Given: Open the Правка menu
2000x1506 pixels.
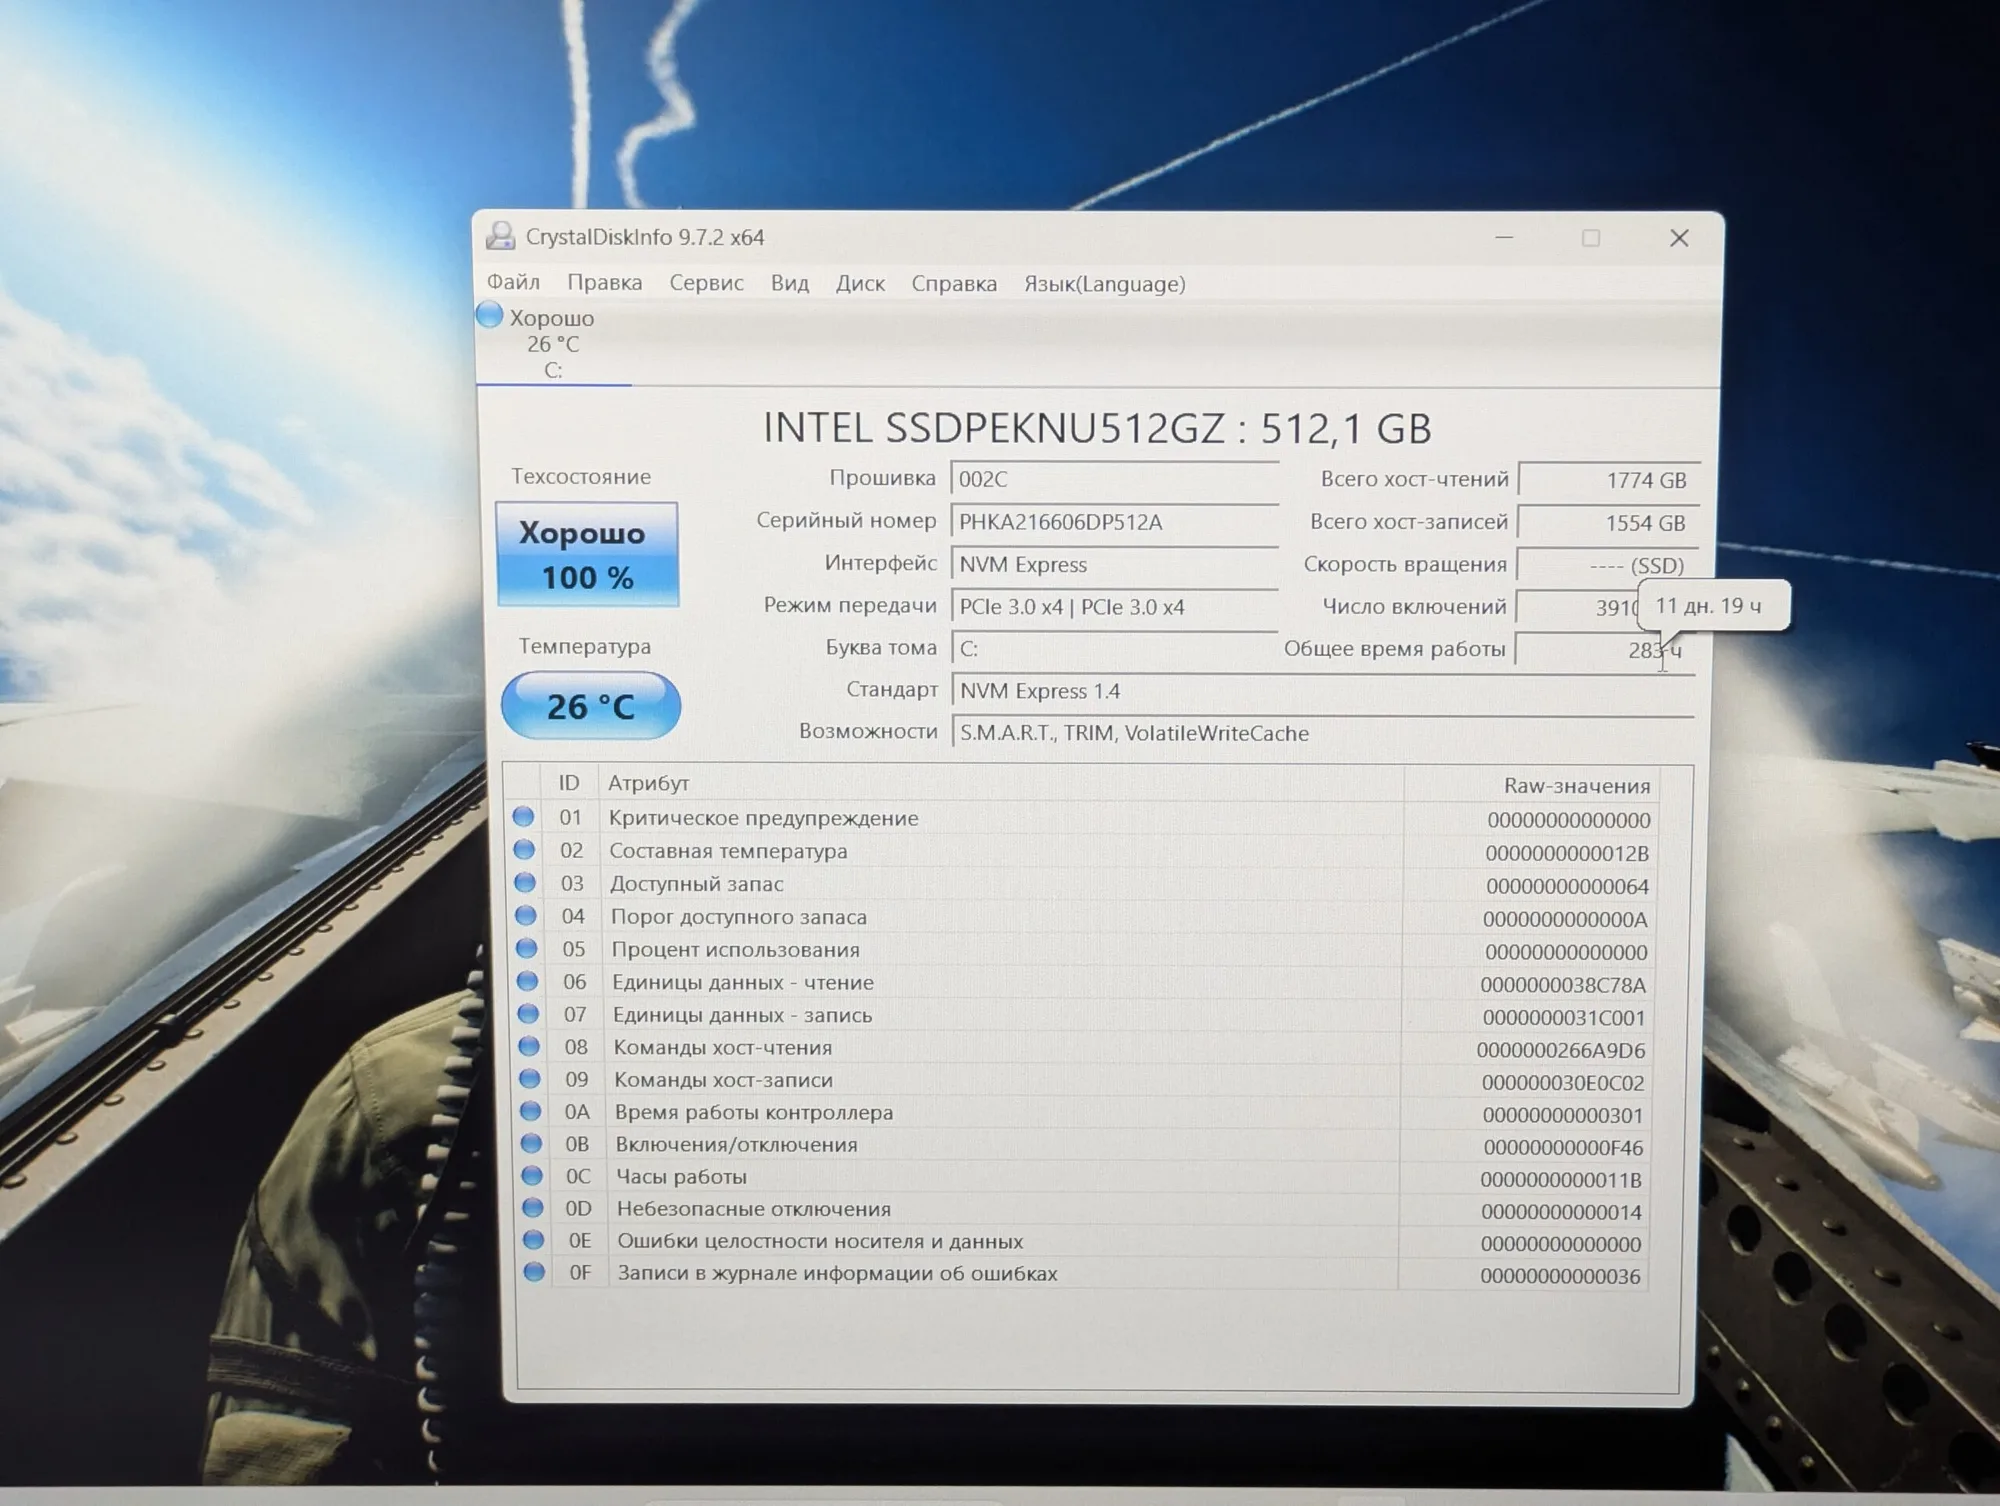Looking at the screenshot, I should coord(605,283).
